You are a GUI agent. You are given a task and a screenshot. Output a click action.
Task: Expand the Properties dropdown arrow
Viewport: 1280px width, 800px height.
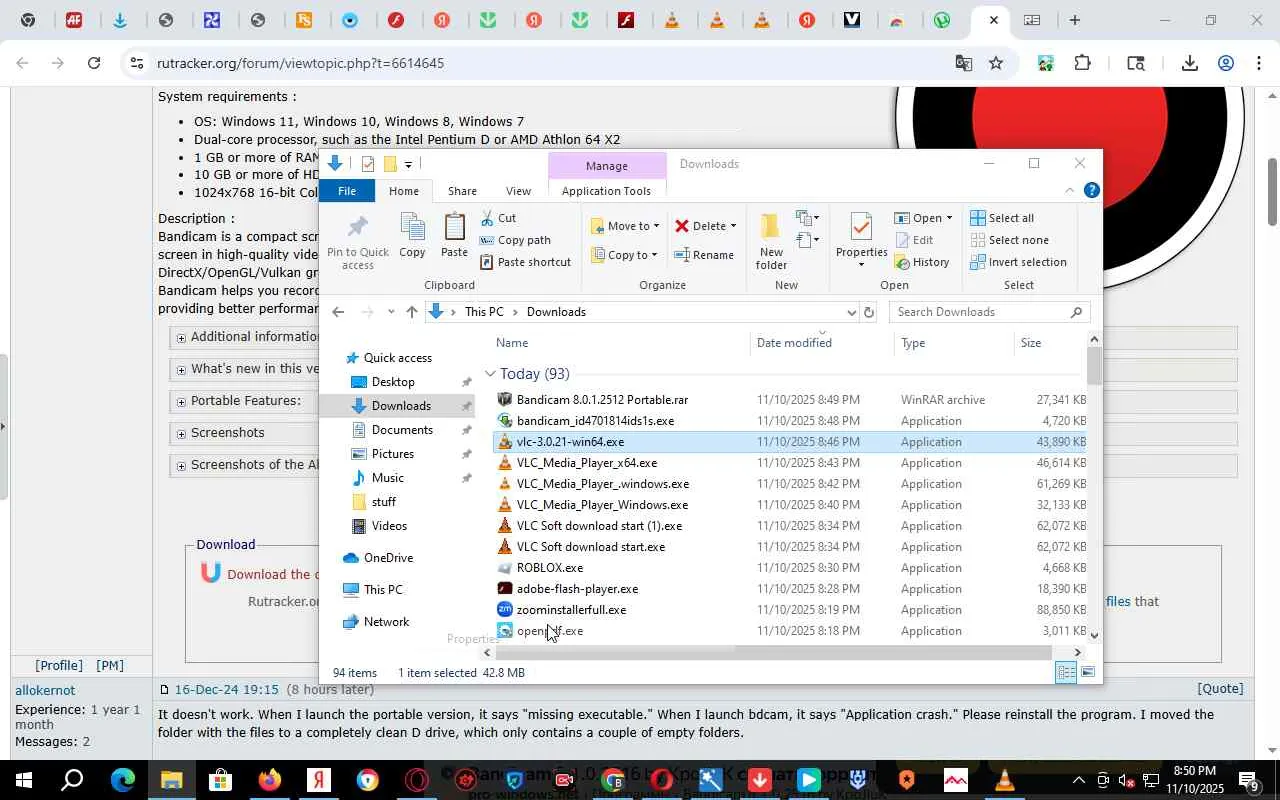click(862, 265)
